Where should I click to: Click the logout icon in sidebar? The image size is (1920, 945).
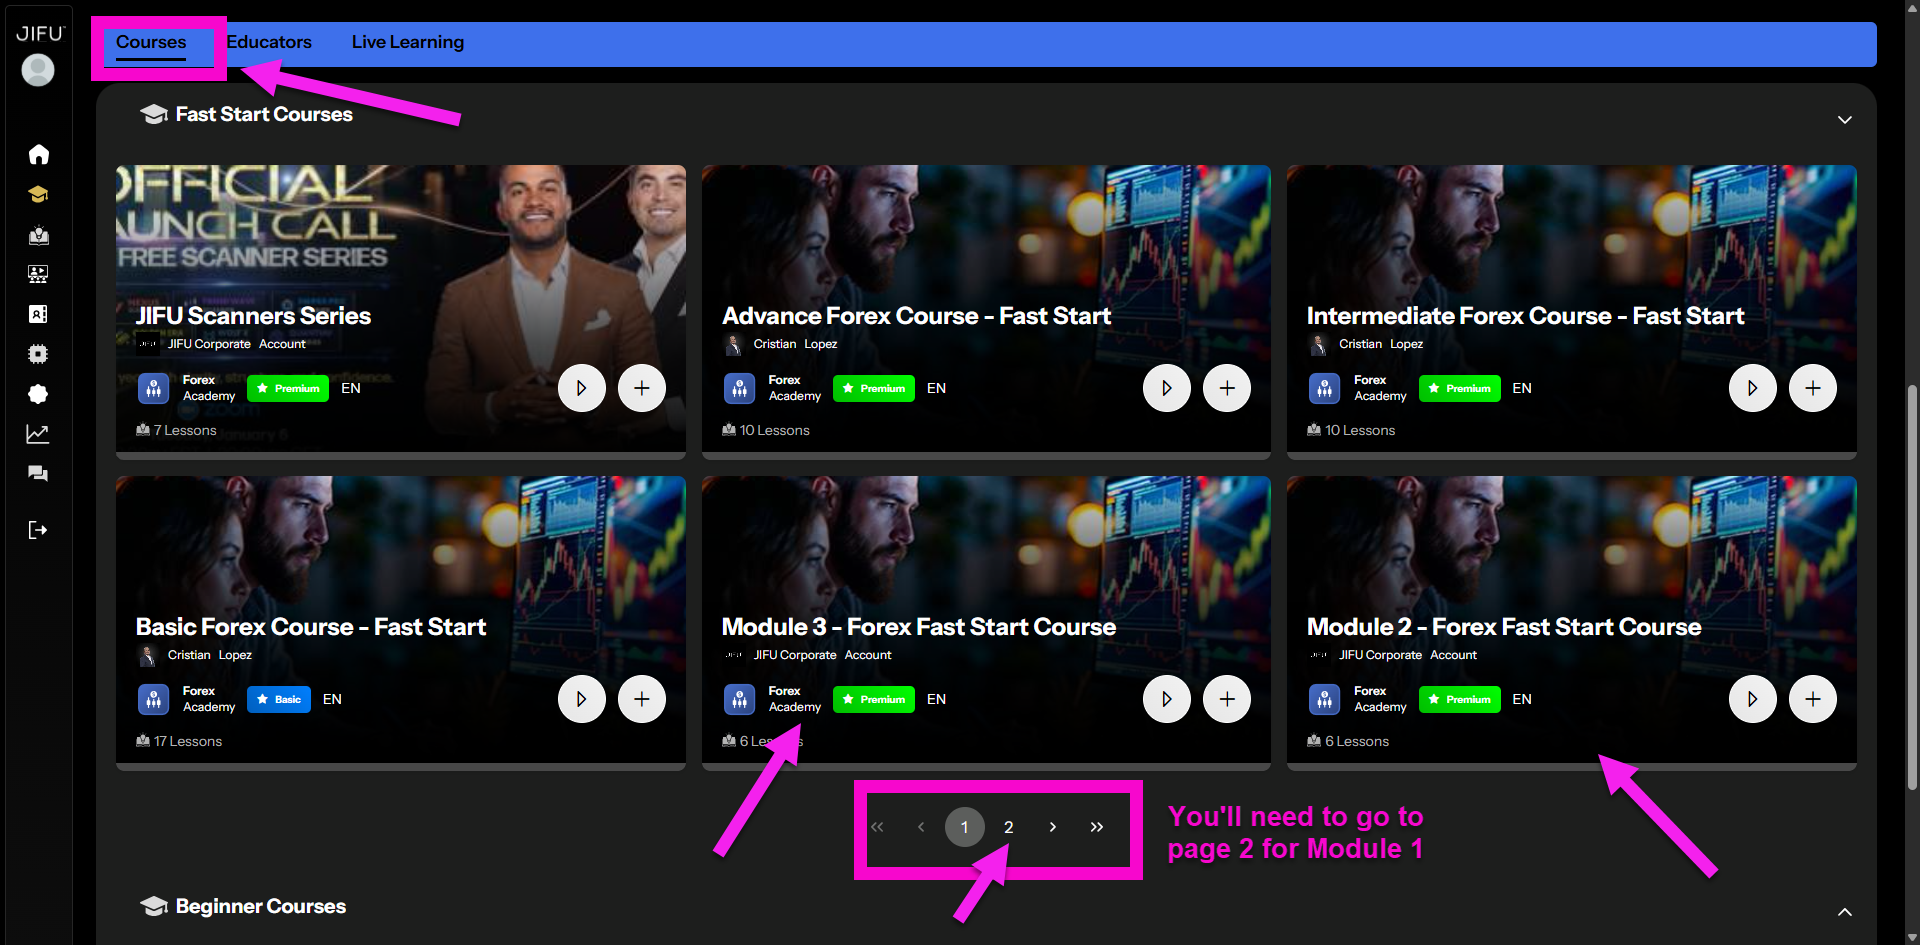click(38, 530)
